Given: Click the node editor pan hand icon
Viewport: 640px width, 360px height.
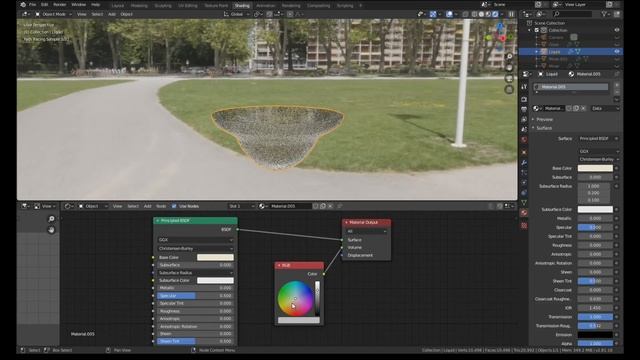Looking at the screenshot, I should coord(51,230).
